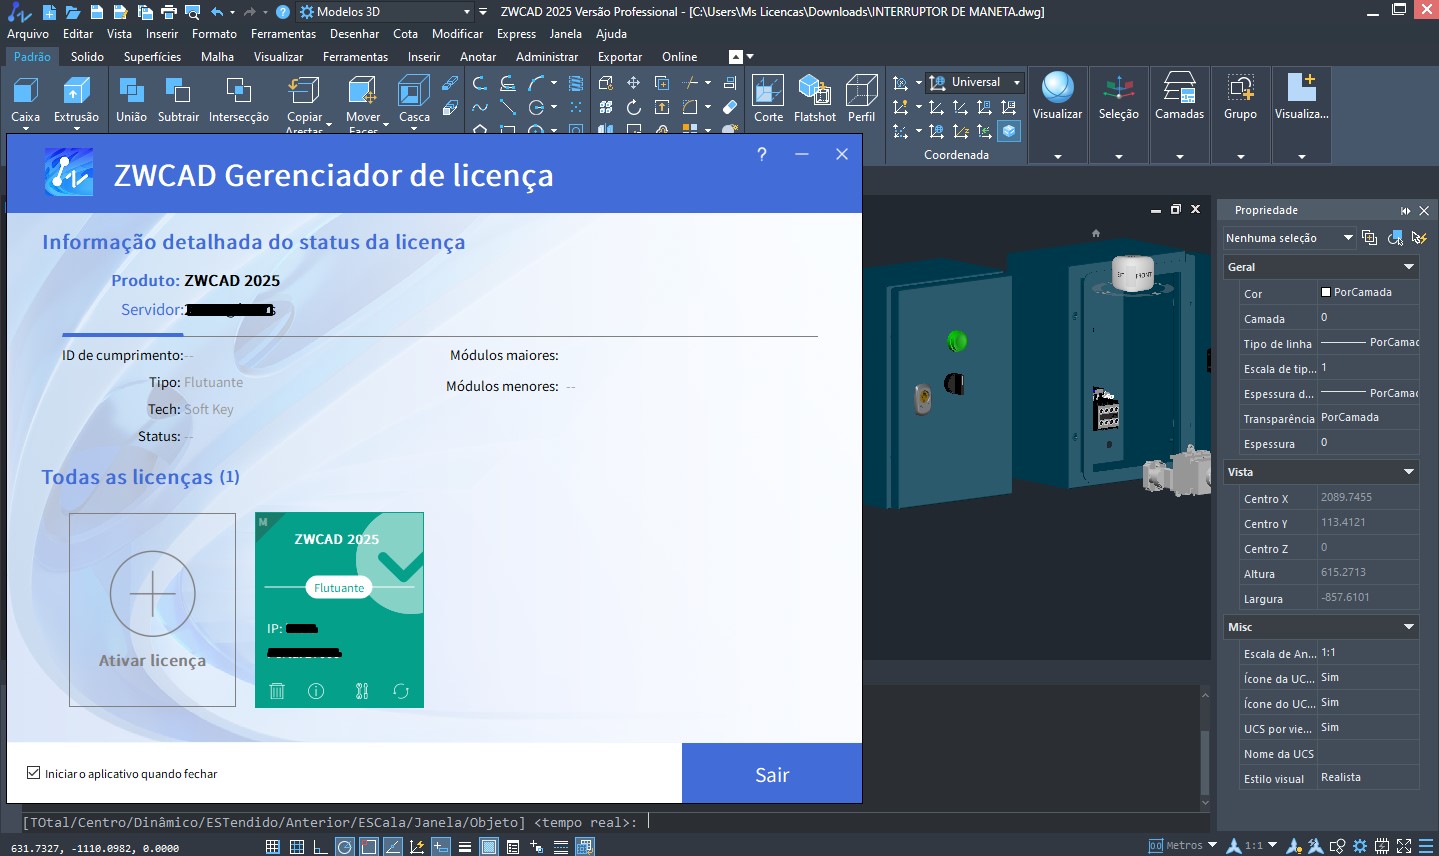Collapse the Geral properties section
Screen dimensions: 1439x856
click(x=1408, y=267)
